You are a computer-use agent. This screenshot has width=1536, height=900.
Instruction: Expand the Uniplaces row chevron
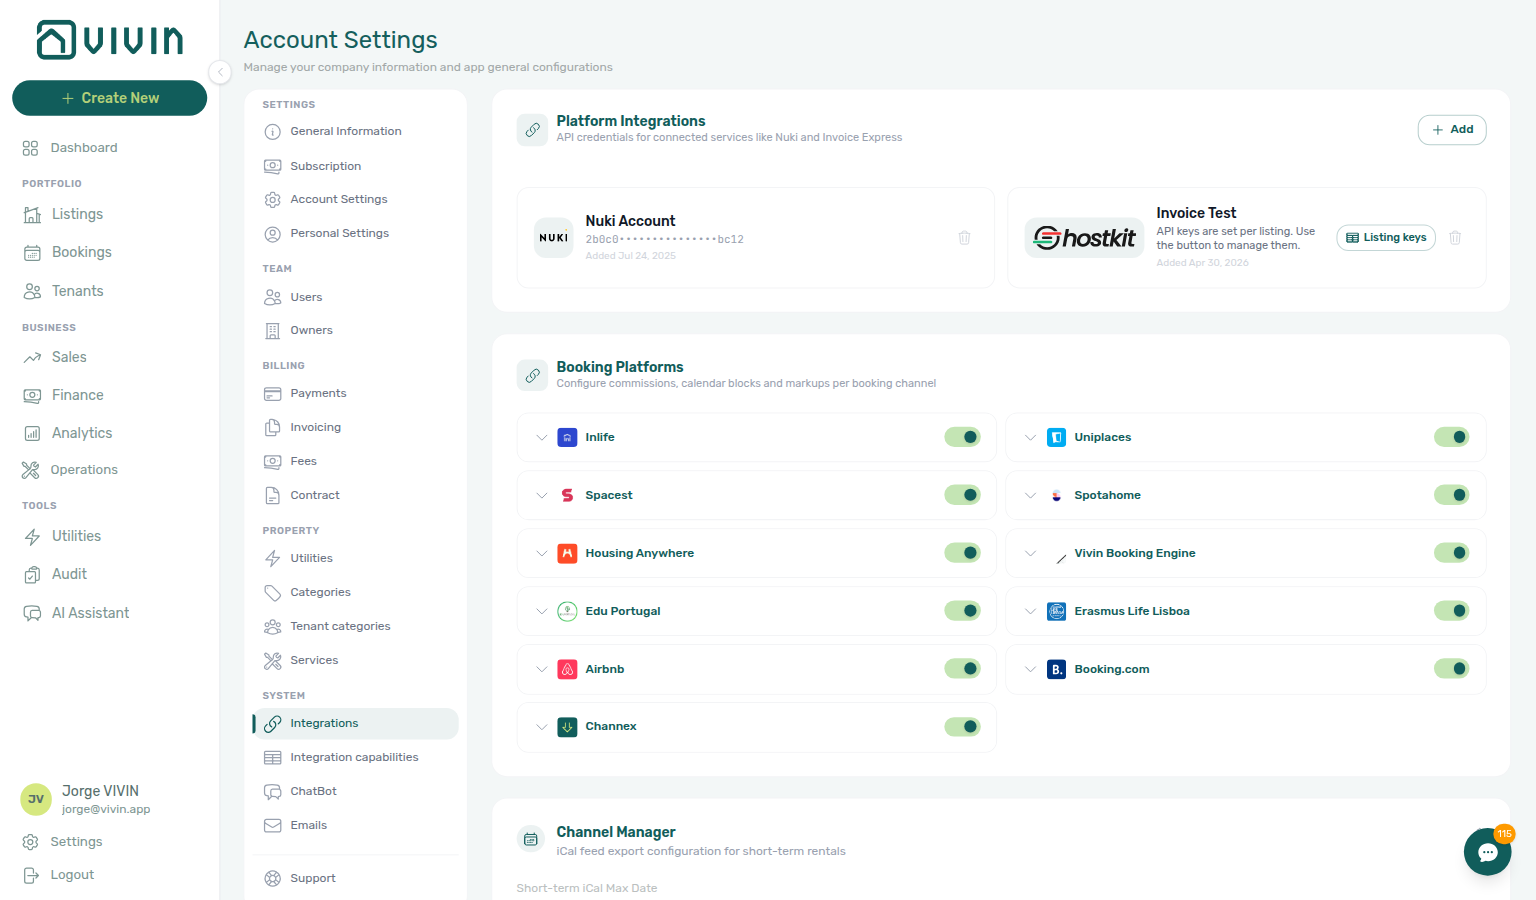click(x=1030, y=437)
